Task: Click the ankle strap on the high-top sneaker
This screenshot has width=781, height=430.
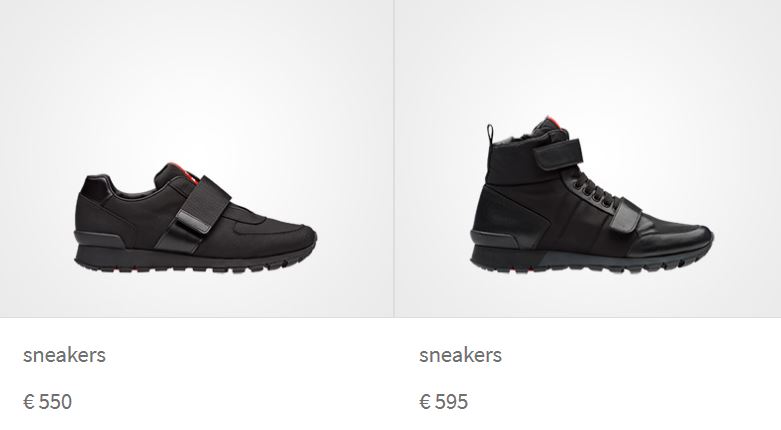Action: coord(558,153)
